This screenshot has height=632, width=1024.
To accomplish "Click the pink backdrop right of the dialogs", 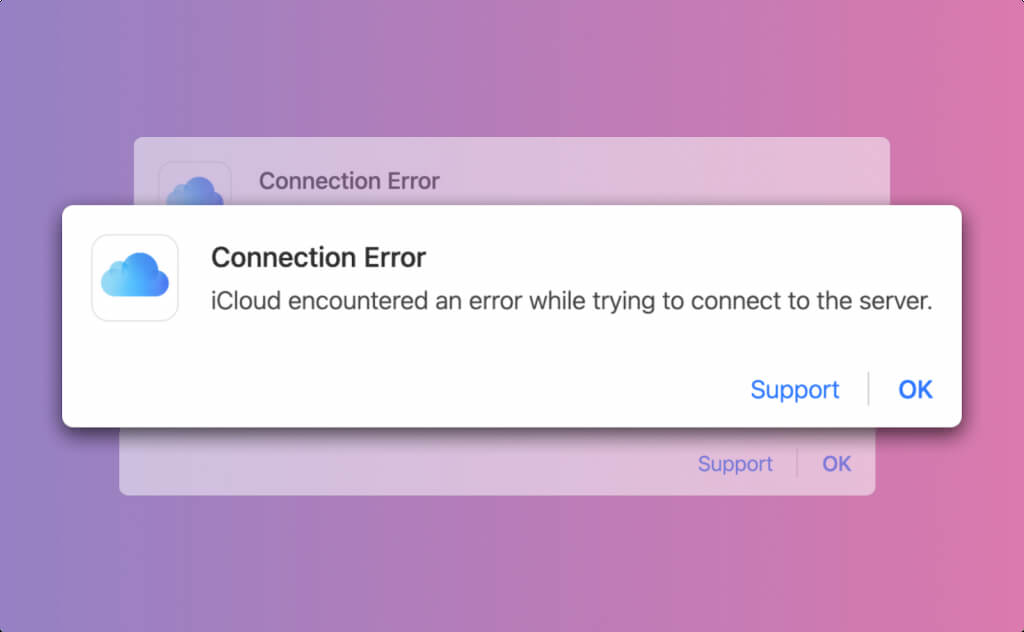I will 990,320.
